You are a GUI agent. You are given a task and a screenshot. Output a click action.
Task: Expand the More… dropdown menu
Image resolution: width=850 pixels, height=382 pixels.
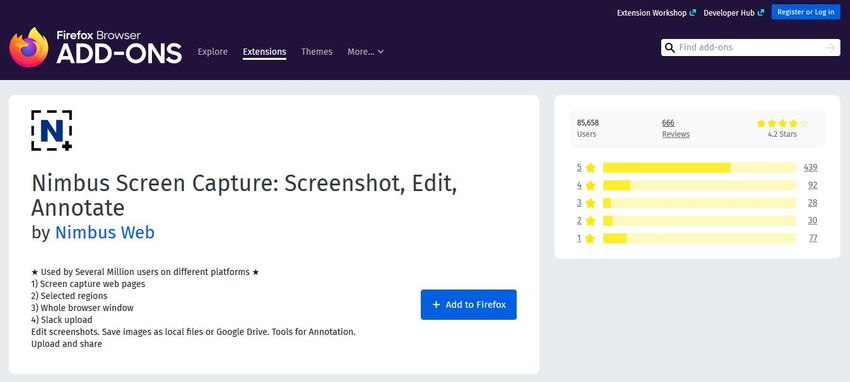(365, 51)
